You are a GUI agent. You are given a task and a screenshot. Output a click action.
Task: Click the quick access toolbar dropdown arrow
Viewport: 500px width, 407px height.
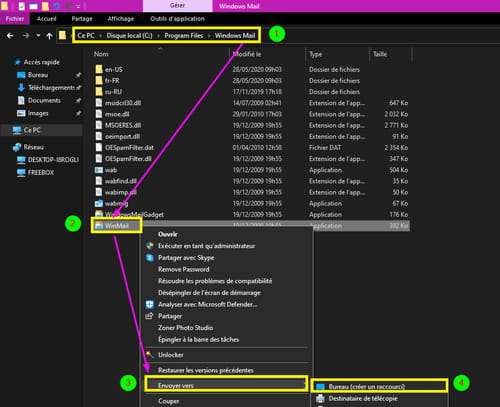(78, 6)
